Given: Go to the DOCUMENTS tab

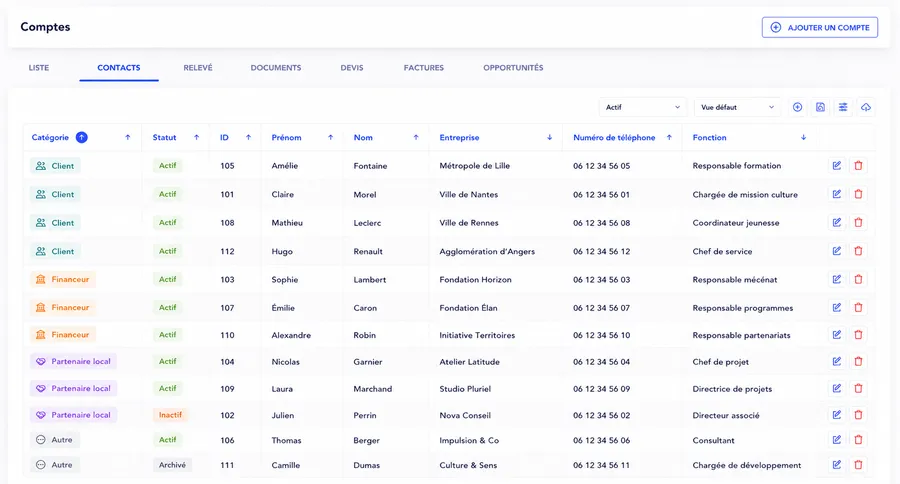Looking at the screenshot, I should 276,68.
